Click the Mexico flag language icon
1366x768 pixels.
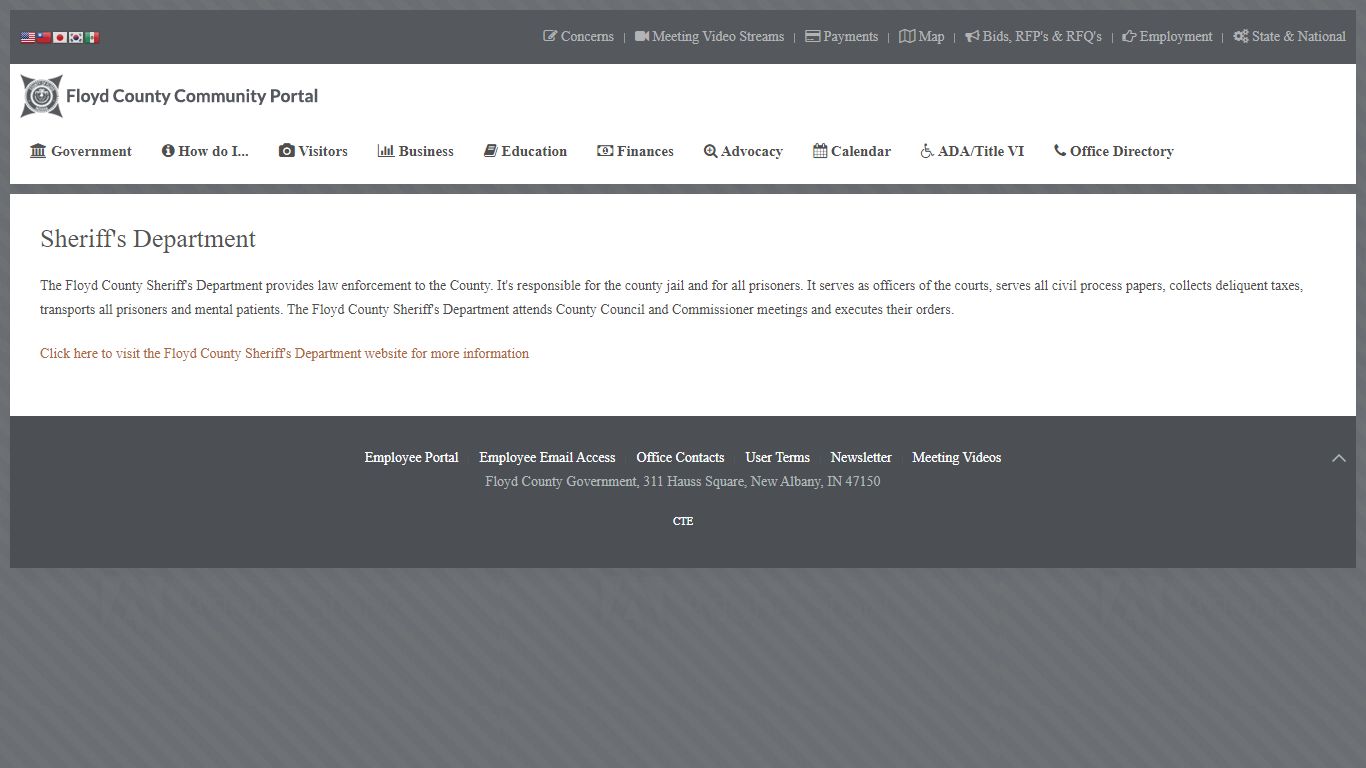(x=92, y=37)
